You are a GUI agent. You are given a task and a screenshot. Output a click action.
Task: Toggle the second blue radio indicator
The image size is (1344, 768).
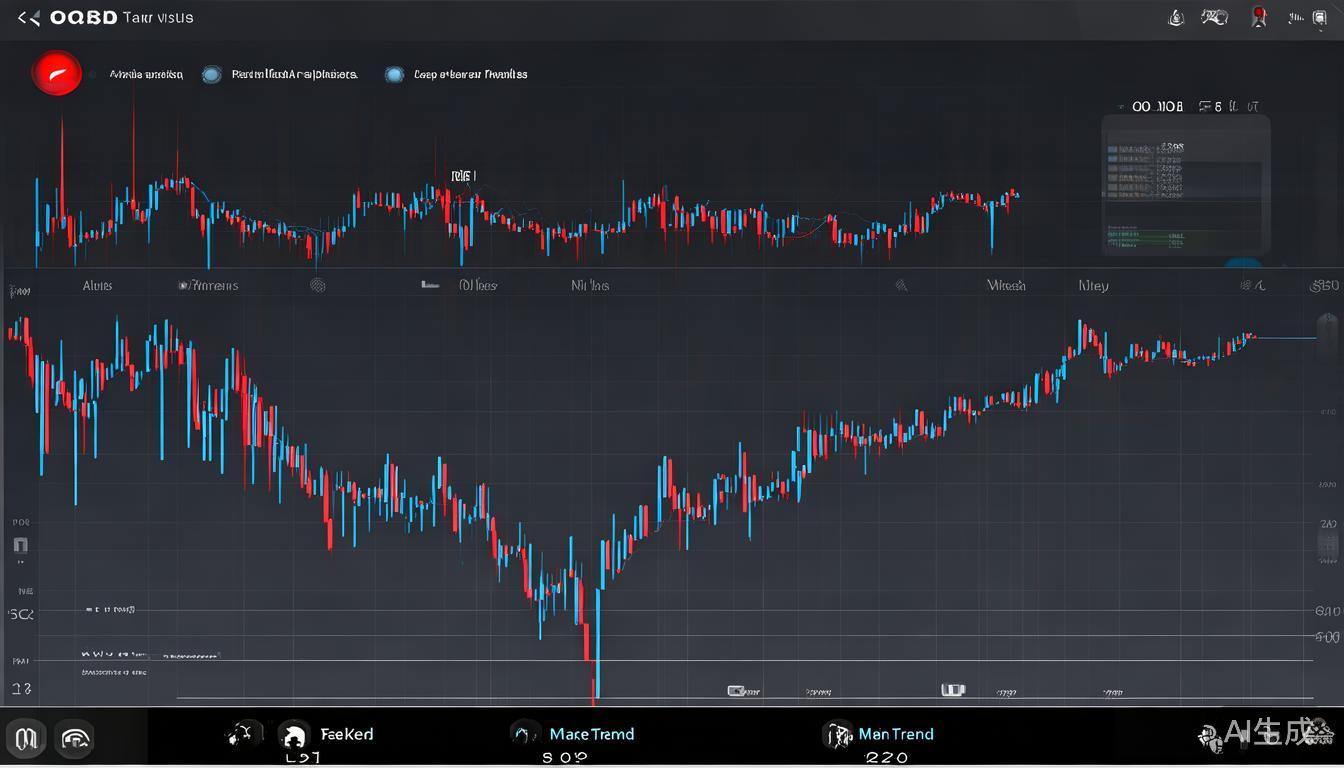394,74
